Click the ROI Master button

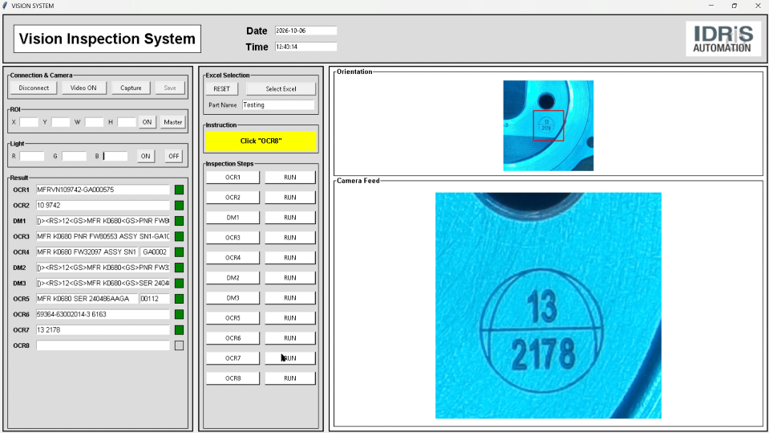(173, 122)
